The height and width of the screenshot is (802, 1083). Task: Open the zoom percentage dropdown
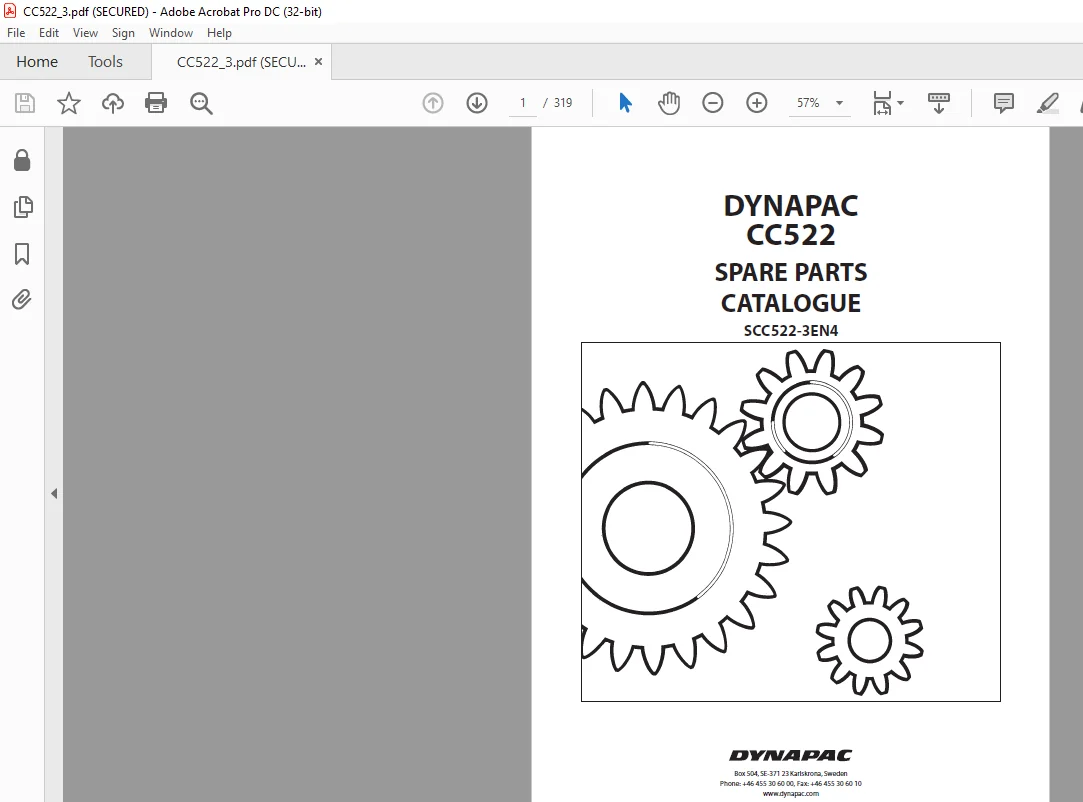[839, 103]
